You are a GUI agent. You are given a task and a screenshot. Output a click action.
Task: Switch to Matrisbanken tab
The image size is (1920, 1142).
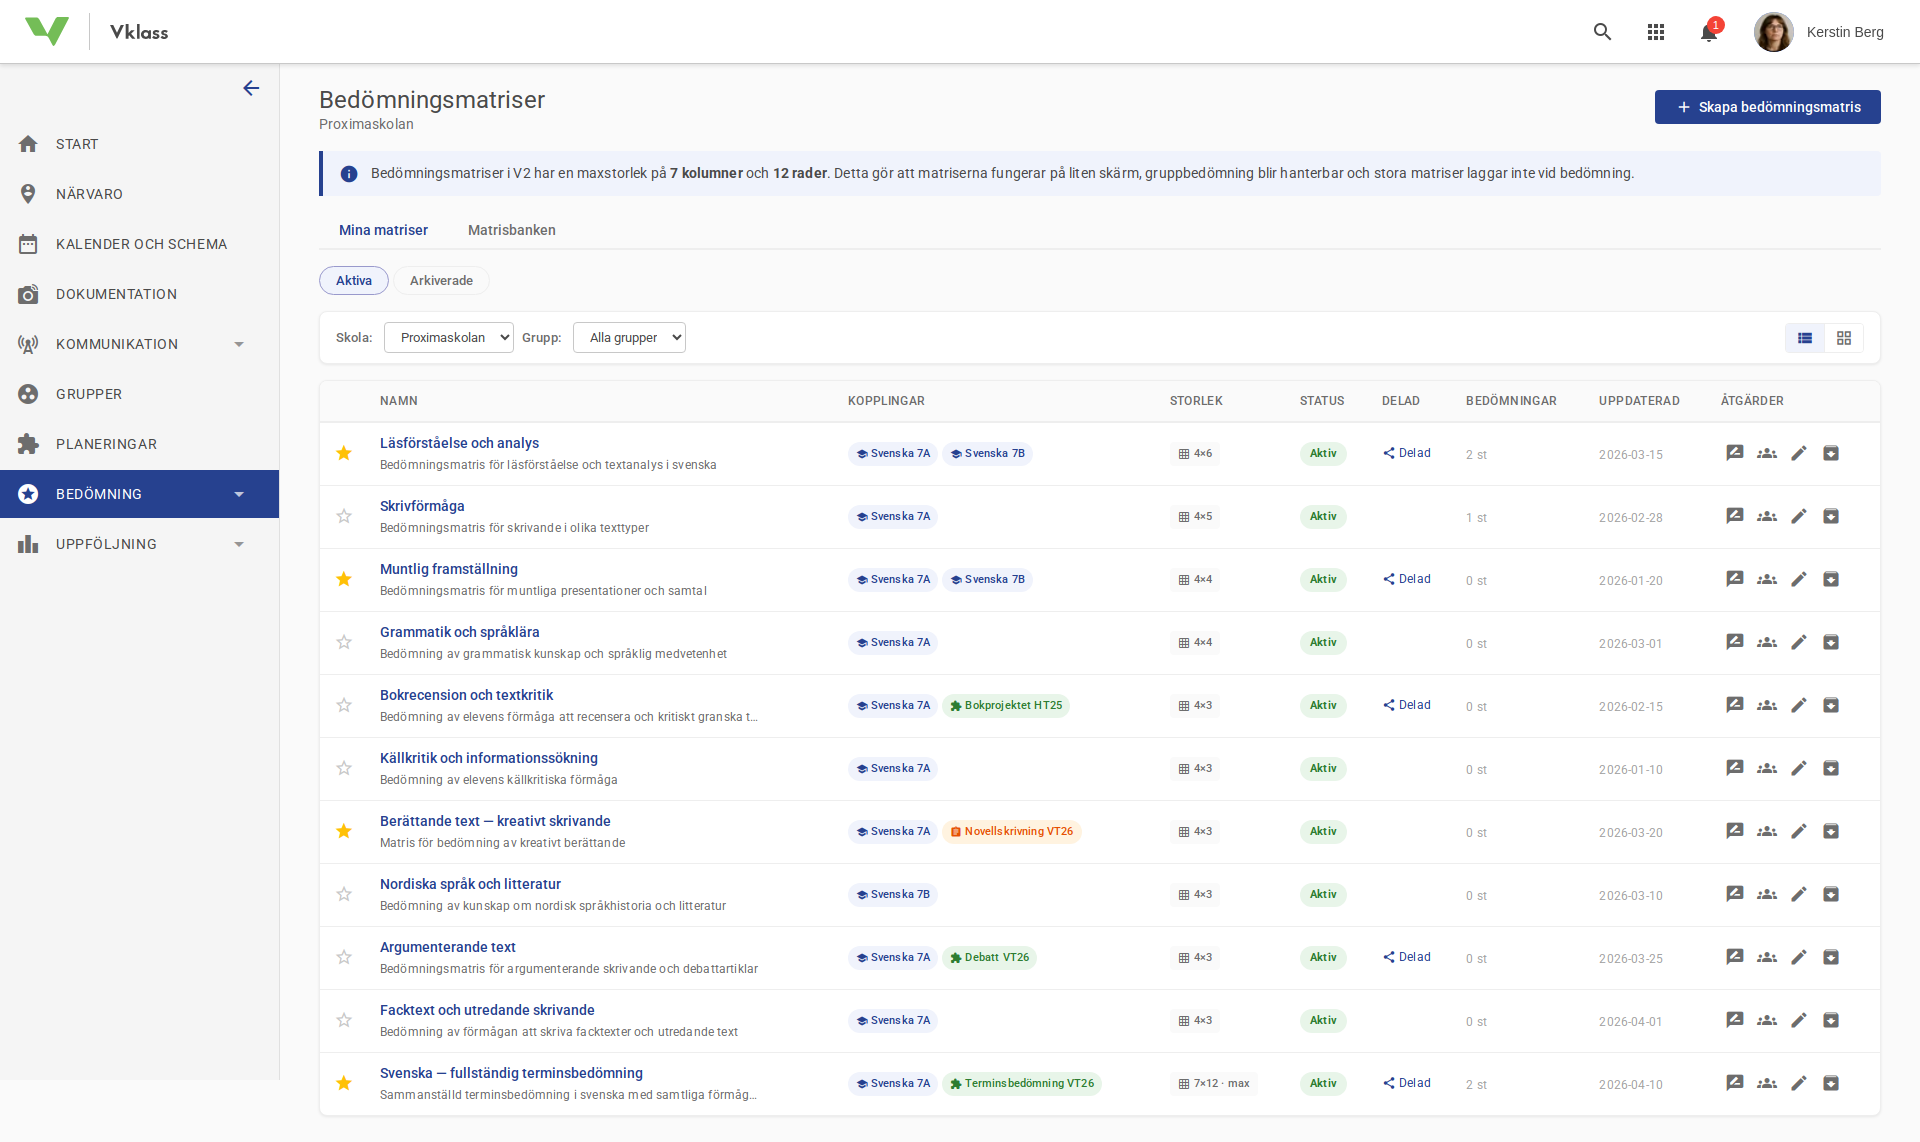512,230
